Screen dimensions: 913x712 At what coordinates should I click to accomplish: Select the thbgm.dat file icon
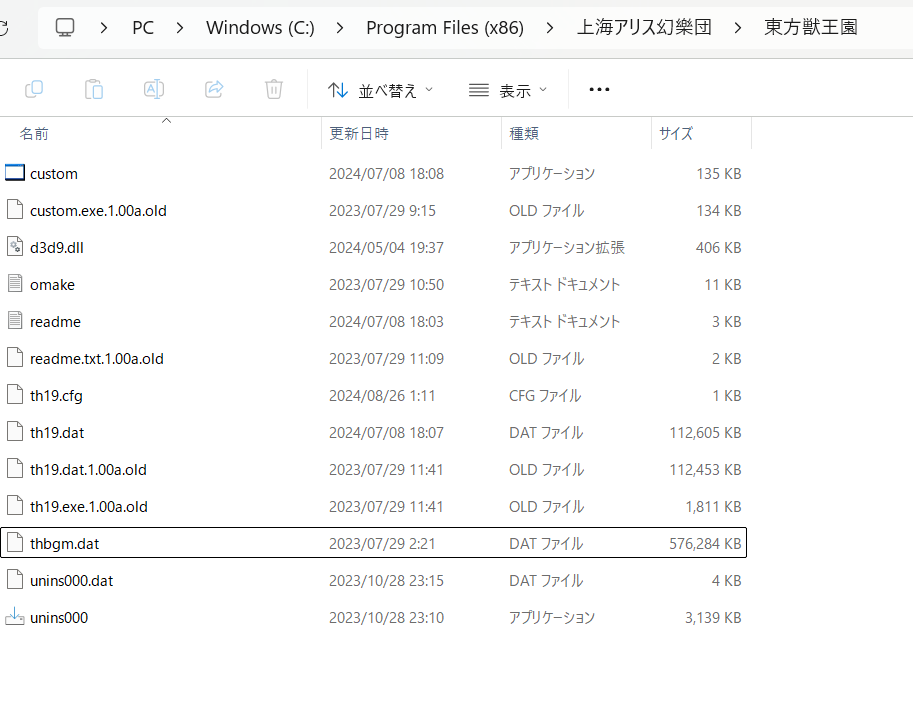(x=15, y=543)
